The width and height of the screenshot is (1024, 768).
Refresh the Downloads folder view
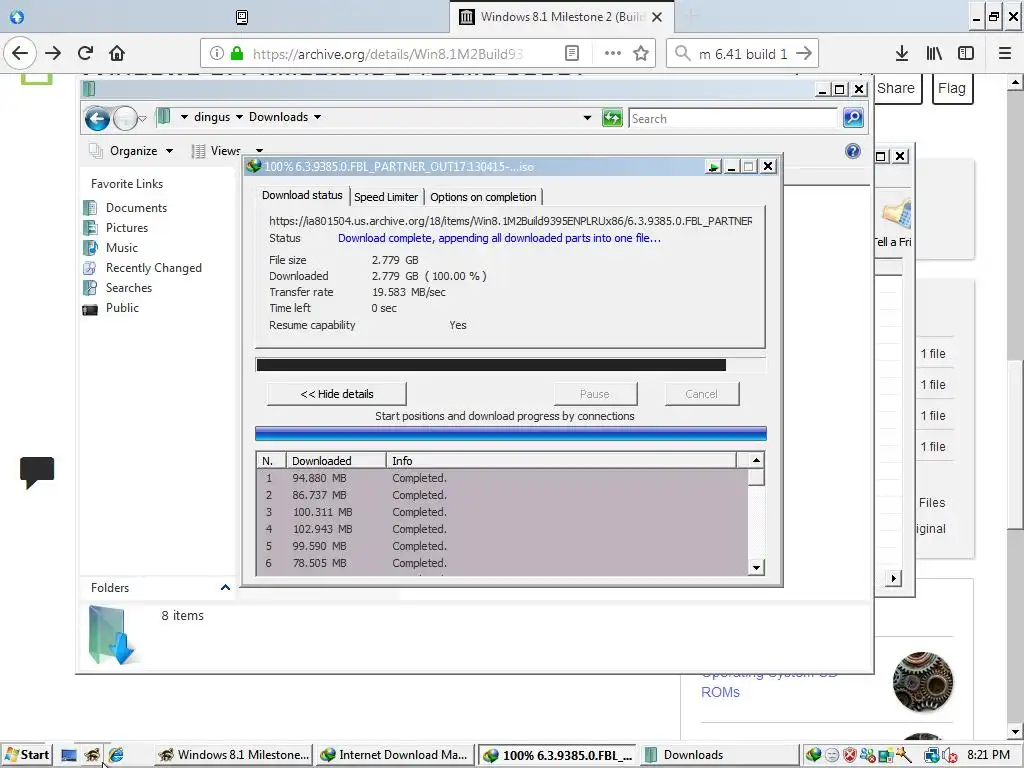(x=612, y=118)
